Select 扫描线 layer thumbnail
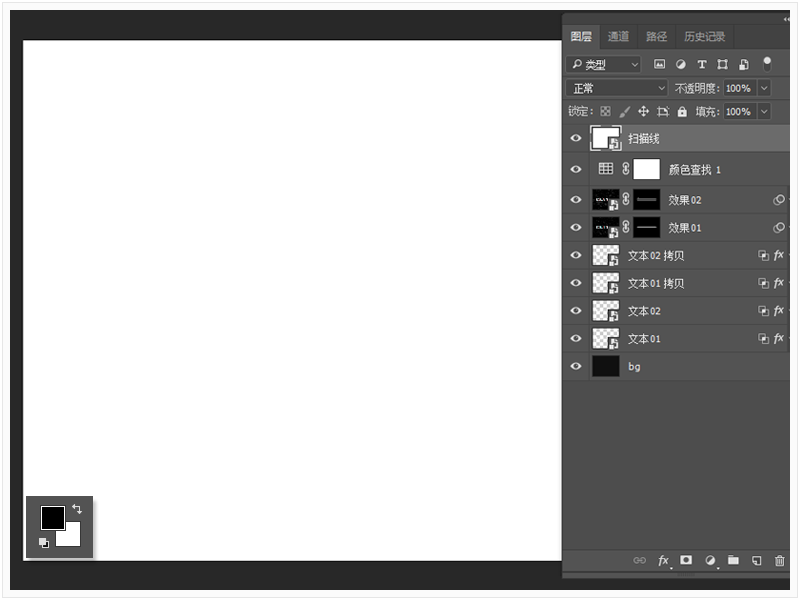 [x=606, y=138]
